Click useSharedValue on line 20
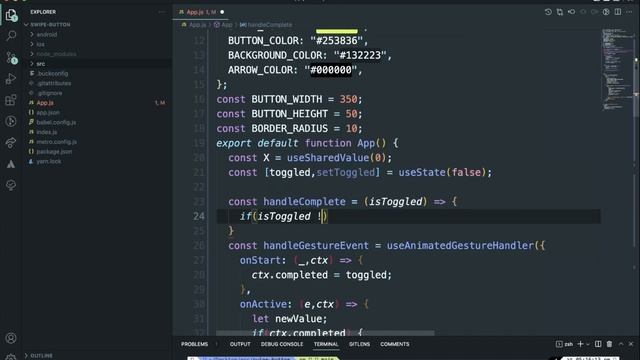This screenshot has width=640, height=360. (328, 158)
